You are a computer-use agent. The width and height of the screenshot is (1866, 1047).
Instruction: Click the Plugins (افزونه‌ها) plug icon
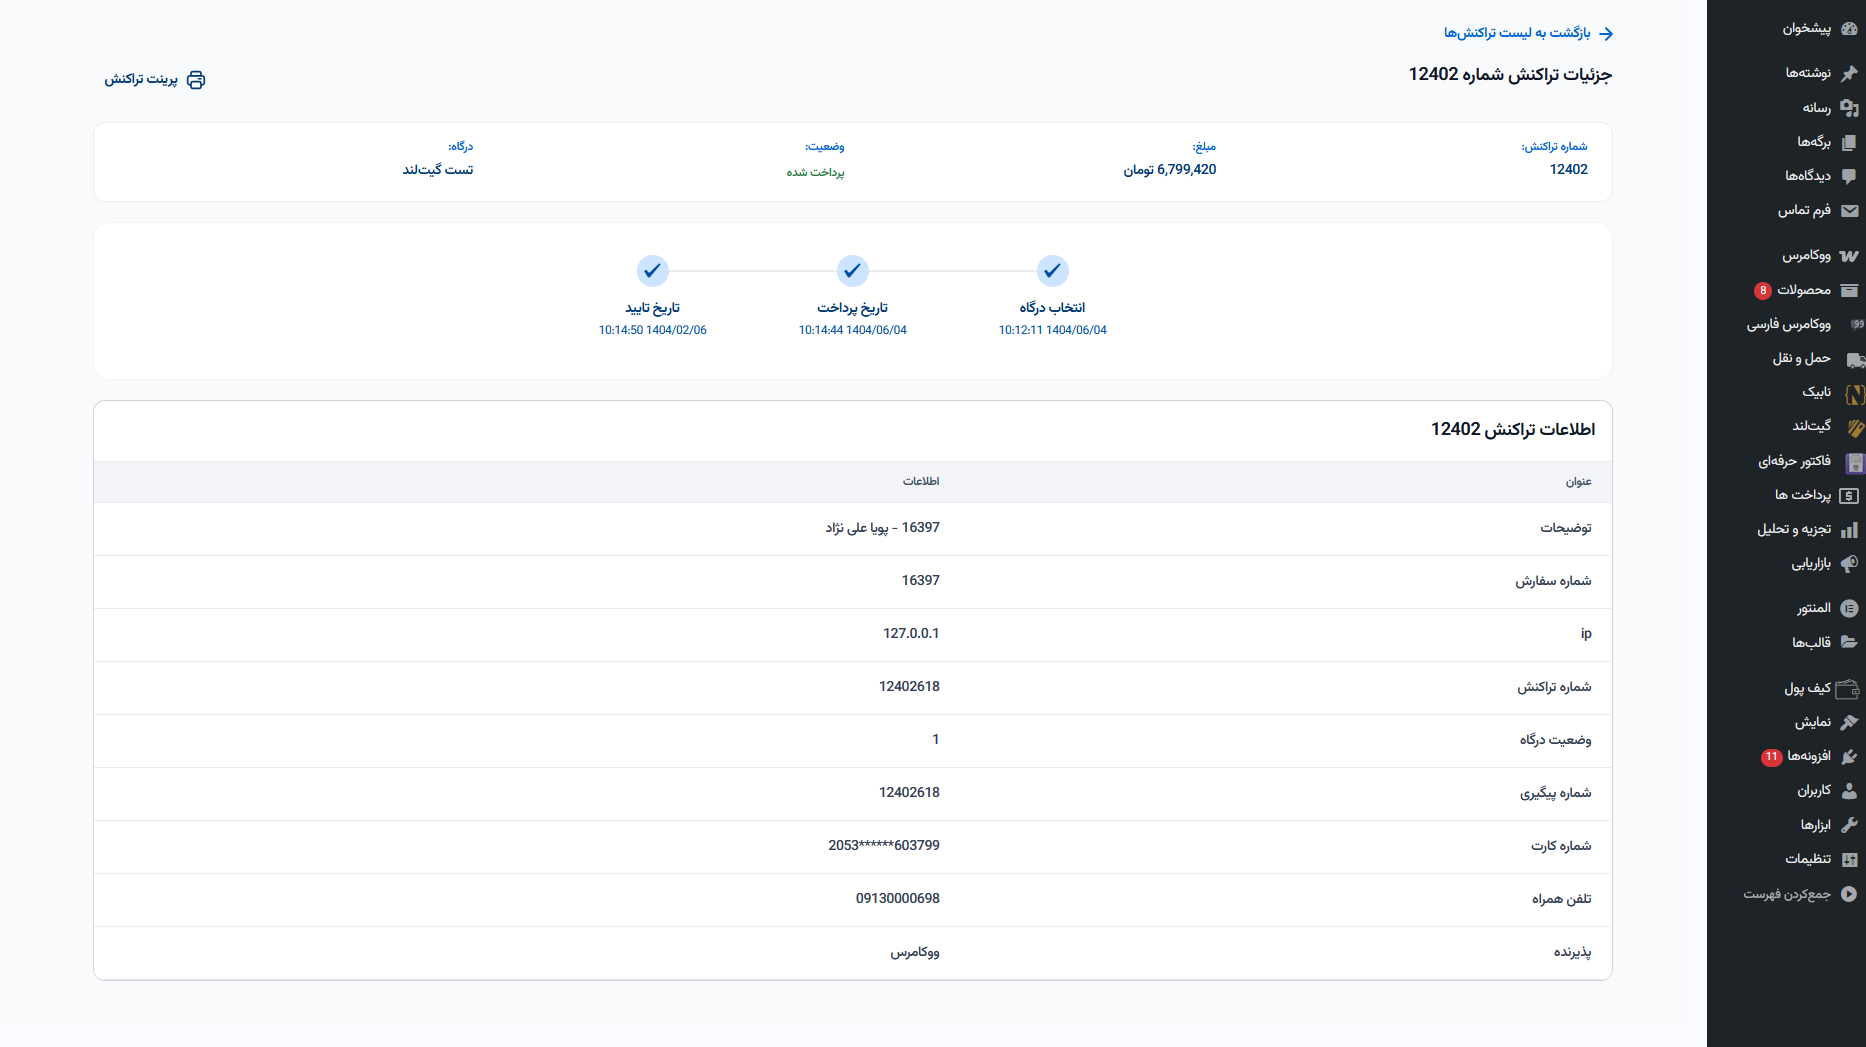point(1849,757)
